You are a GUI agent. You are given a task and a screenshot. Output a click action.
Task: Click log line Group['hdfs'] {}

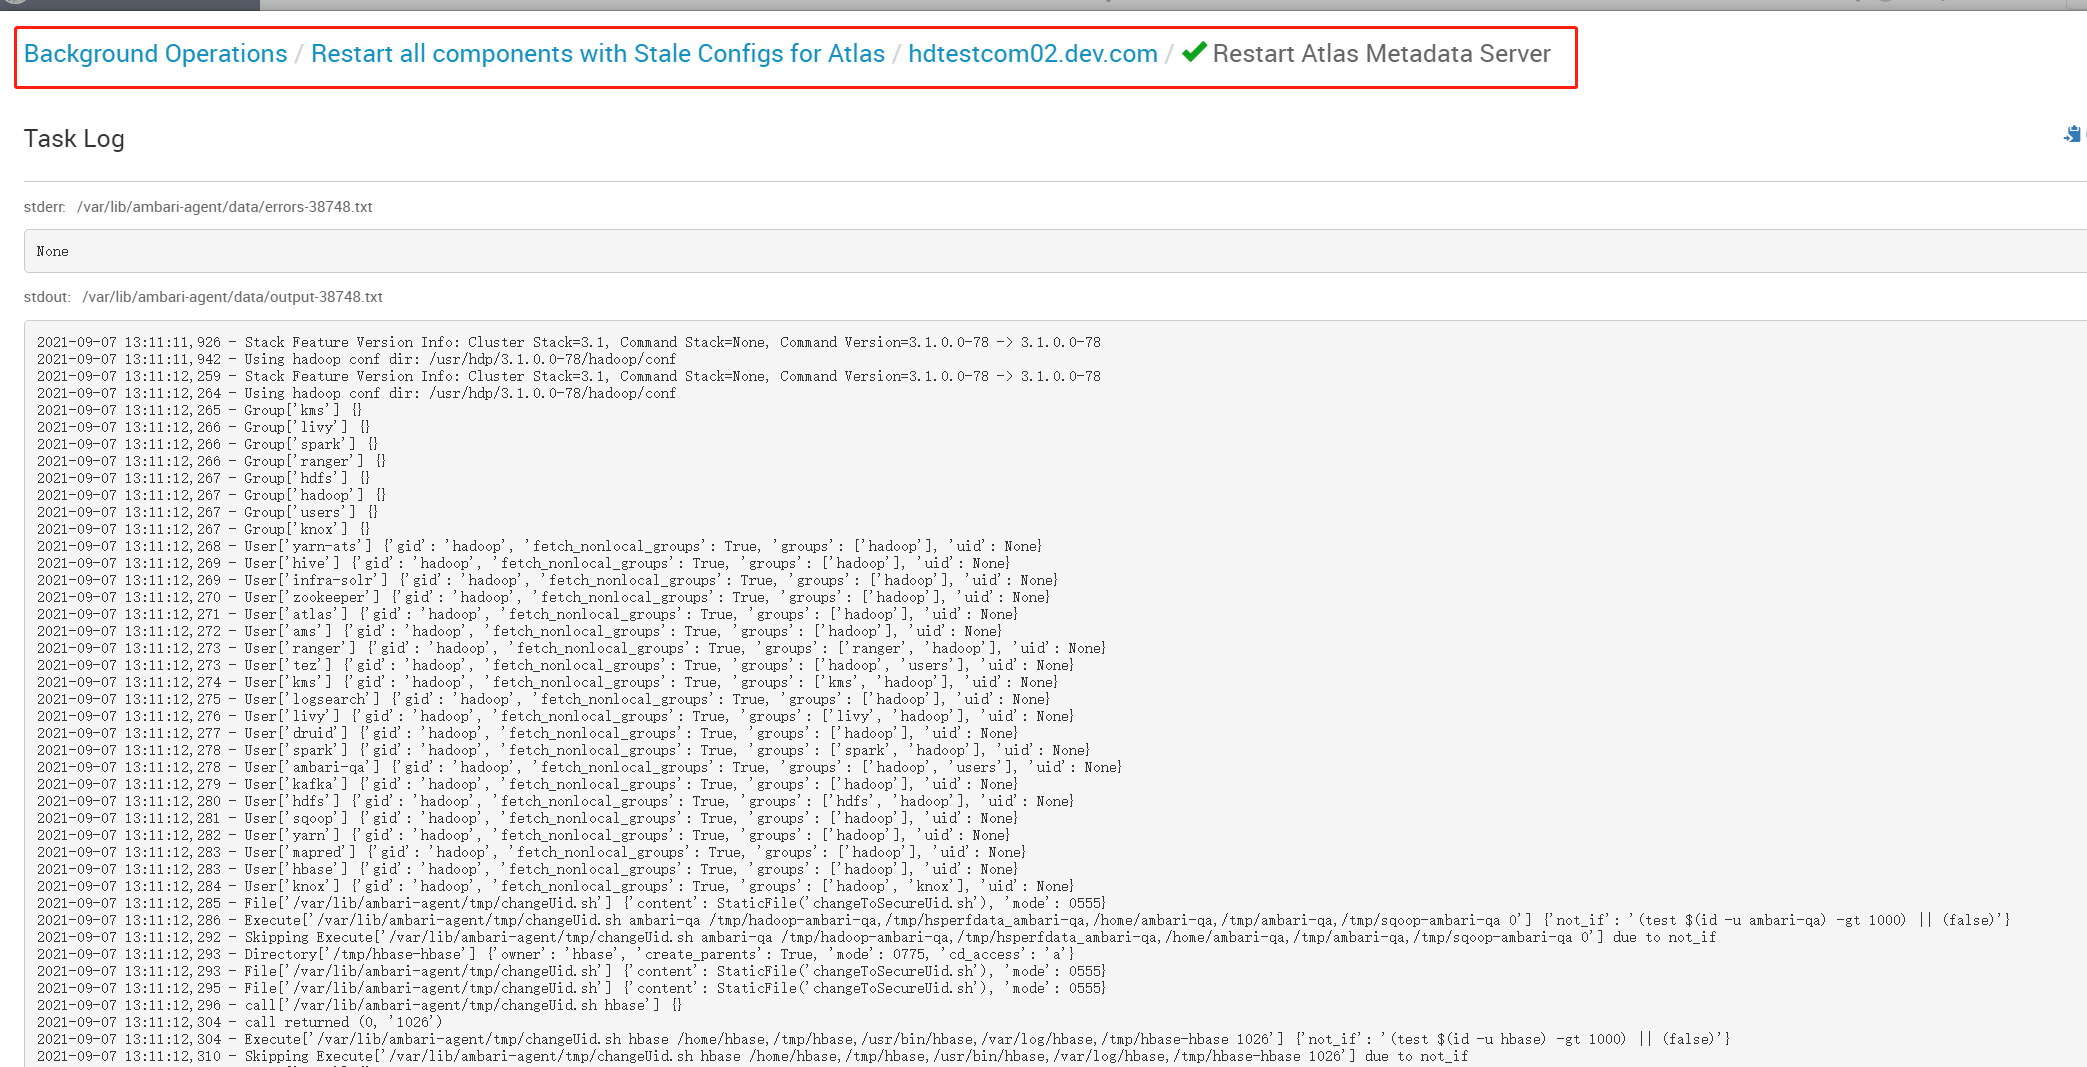(203, 478)
